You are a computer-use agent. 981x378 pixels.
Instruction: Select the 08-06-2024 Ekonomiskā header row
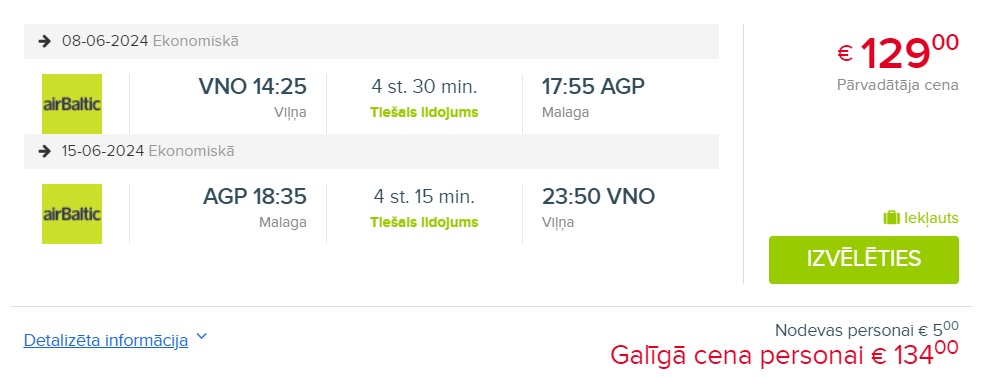click(372, 41)
